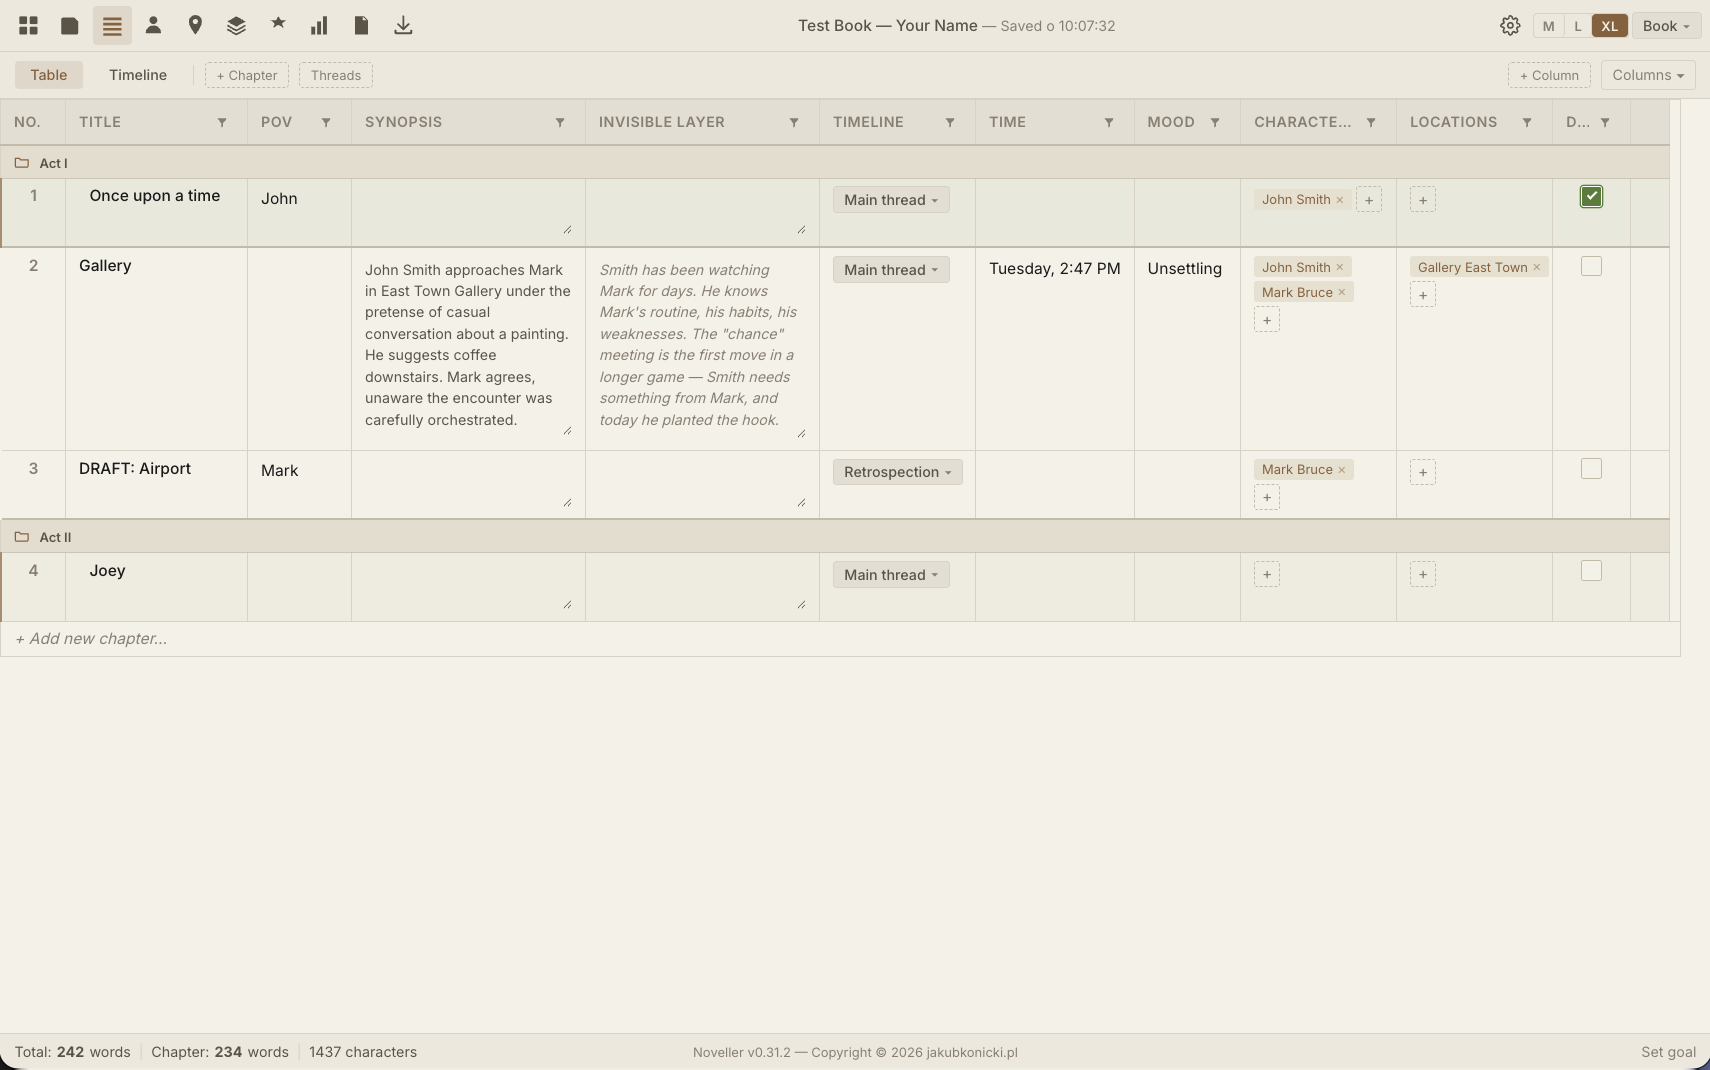Click the Gallery synopsis text field

coord(468,345)
